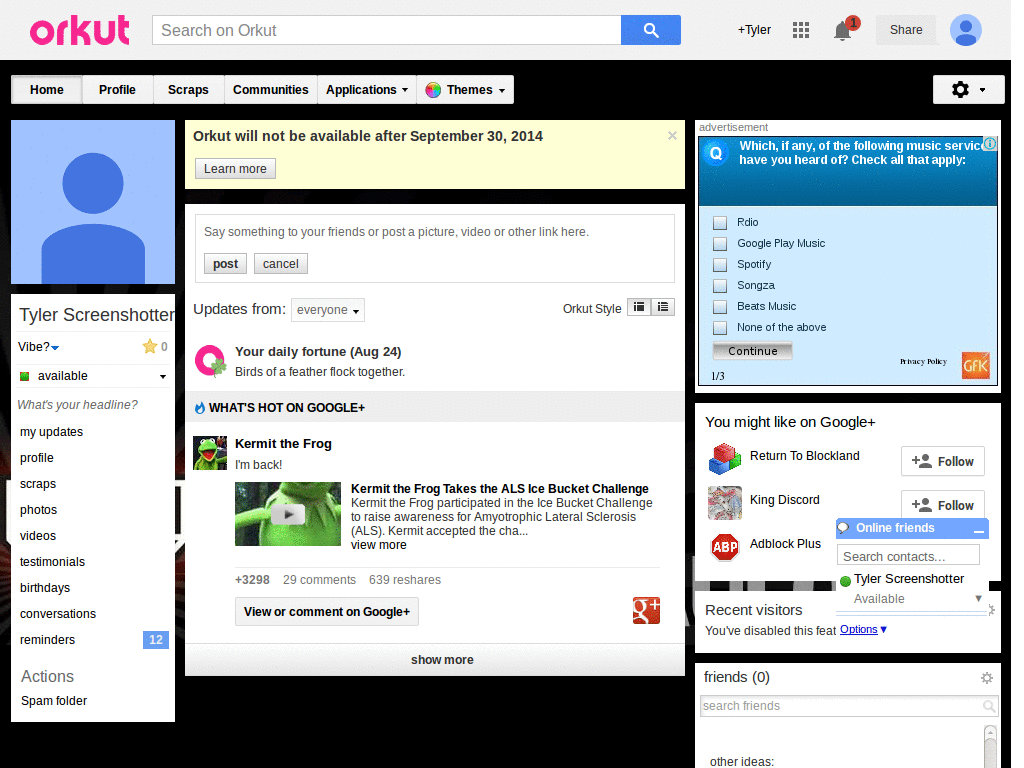Click the cancel button
The height and width of the screenshot is (768, 1024).
click(x=281, y=264)
